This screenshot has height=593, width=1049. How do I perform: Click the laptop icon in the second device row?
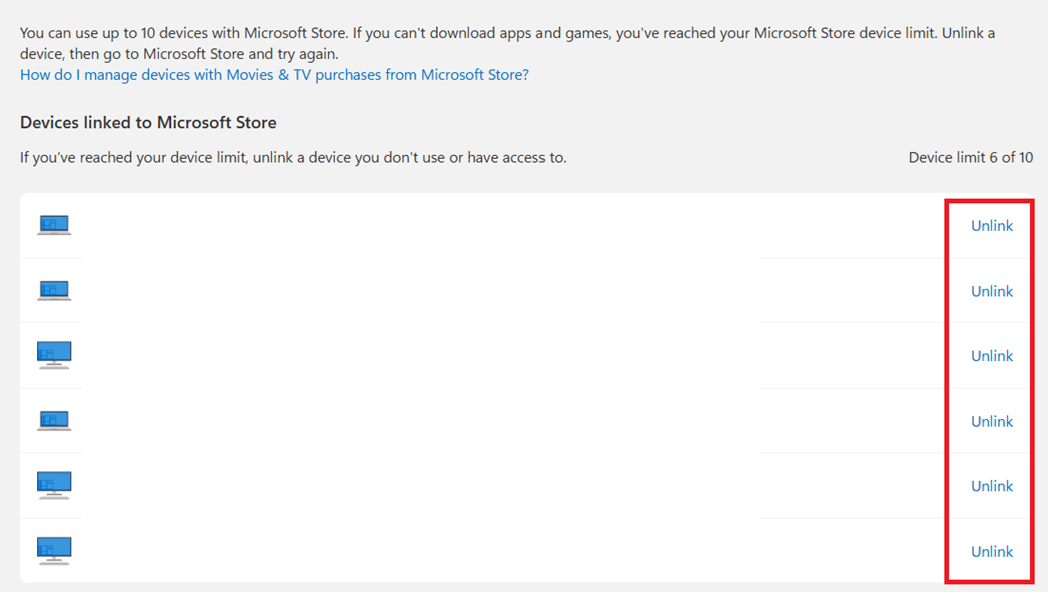(54, 290)
